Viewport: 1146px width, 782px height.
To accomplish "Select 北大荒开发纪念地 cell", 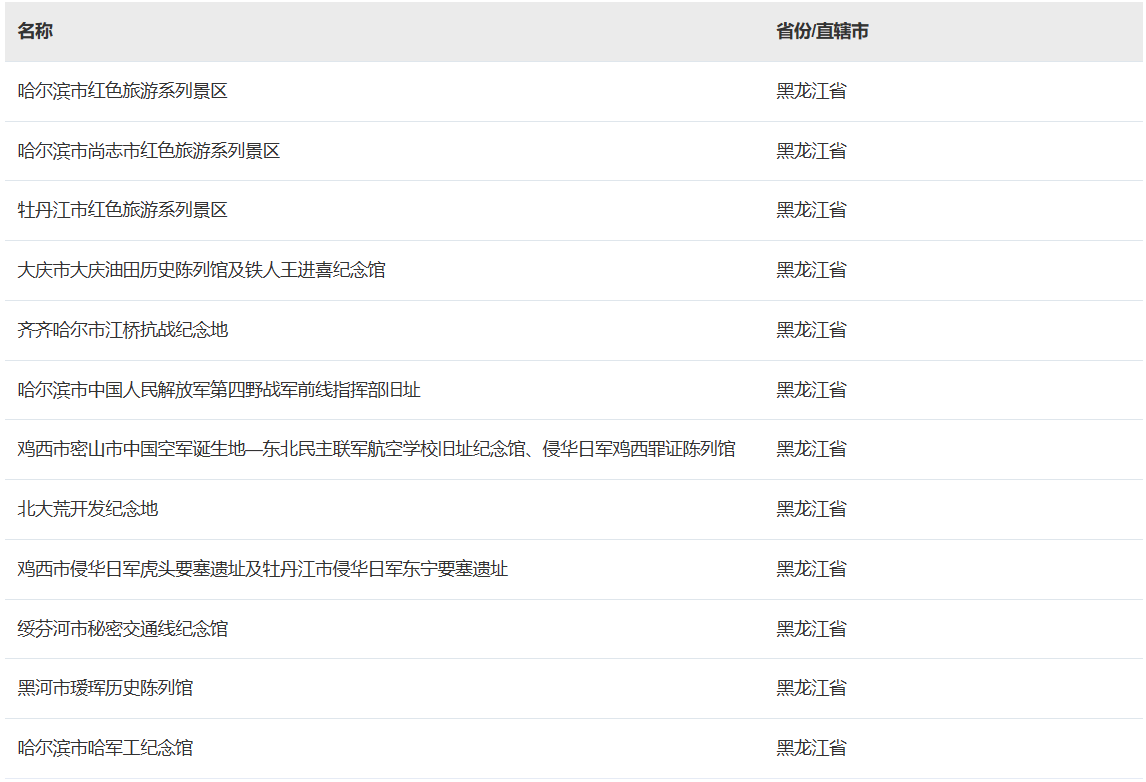I will click(88, 509).
